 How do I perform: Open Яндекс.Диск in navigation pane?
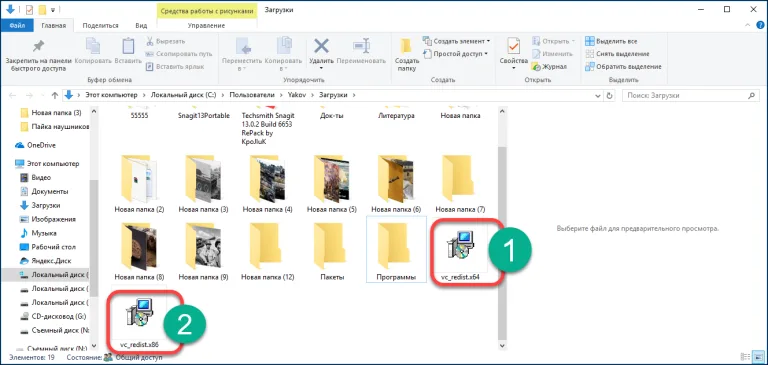pos(45,261)
